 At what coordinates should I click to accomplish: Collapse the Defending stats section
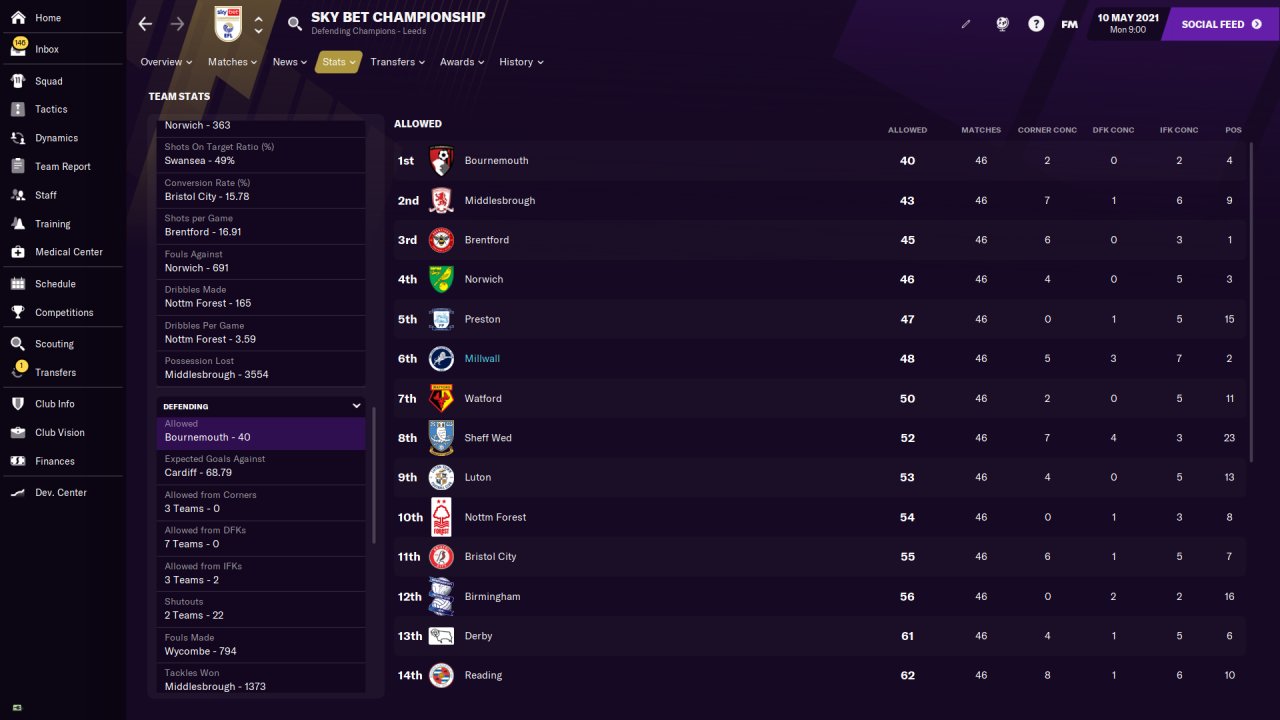(x=356, y=406)
